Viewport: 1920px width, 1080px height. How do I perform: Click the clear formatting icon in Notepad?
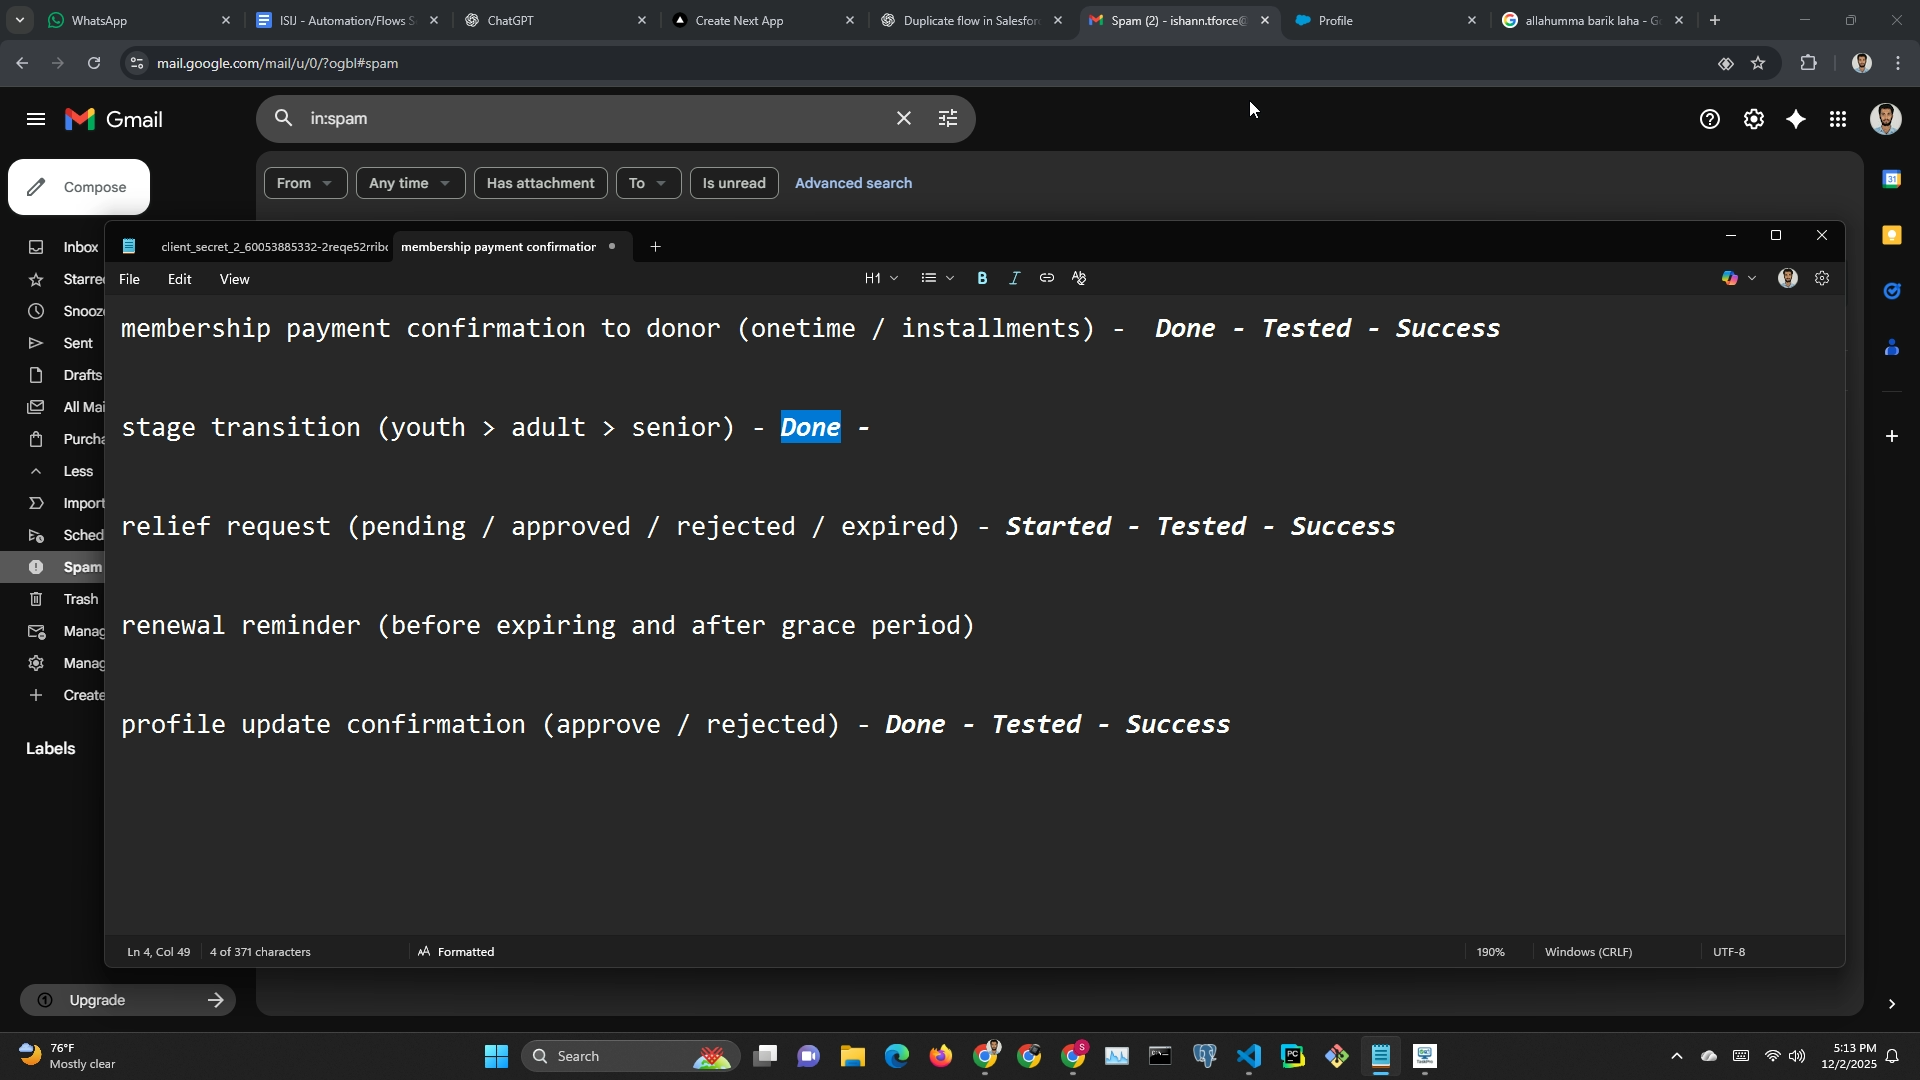1079,279
